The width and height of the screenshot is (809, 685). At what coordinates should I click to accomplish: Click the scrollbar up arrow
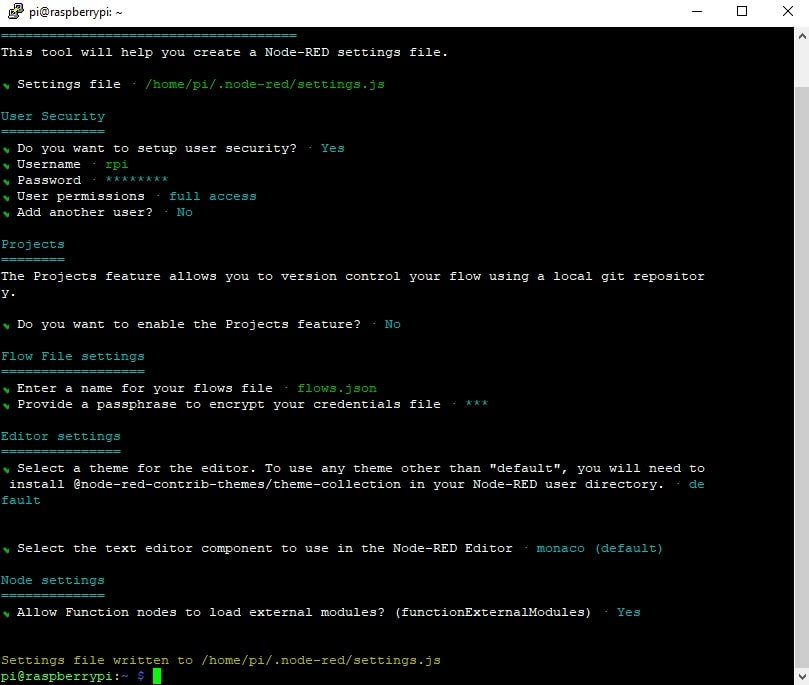pos(802,37)
